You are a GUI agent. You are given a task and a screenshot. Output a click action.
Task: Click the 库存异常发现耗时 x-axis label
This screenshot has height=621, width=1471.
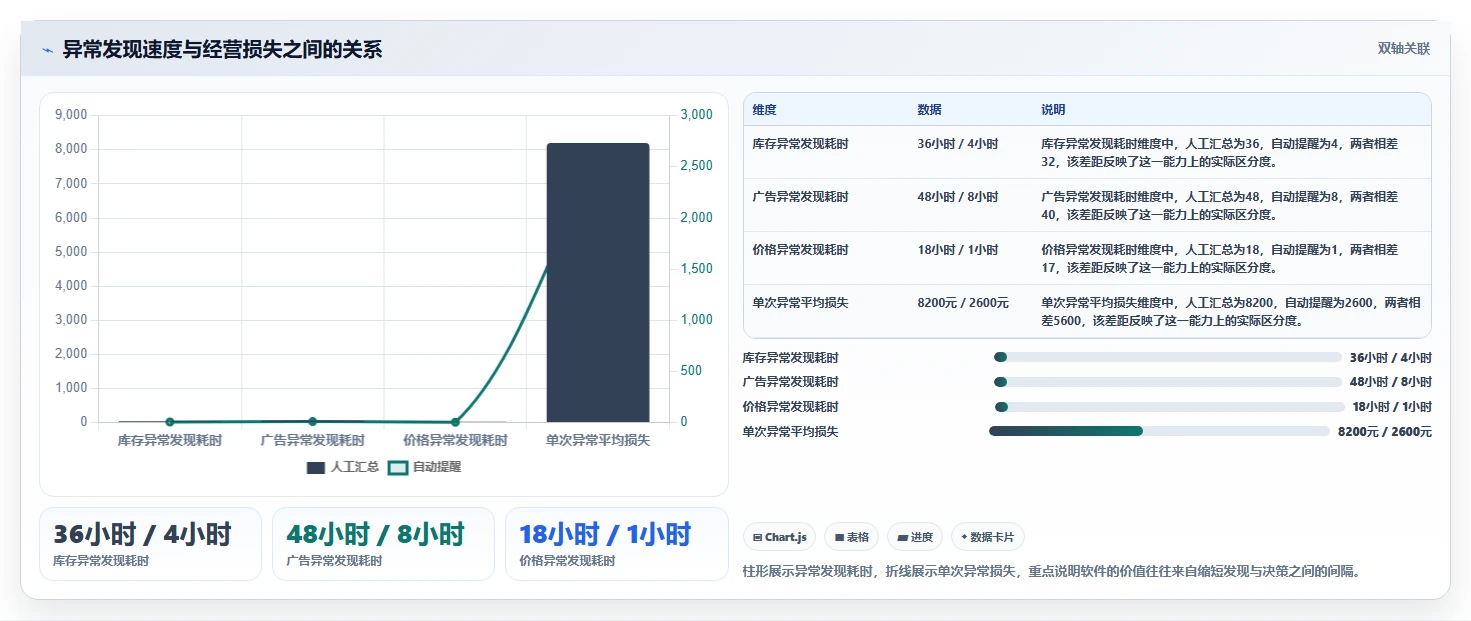coord(170,440)
